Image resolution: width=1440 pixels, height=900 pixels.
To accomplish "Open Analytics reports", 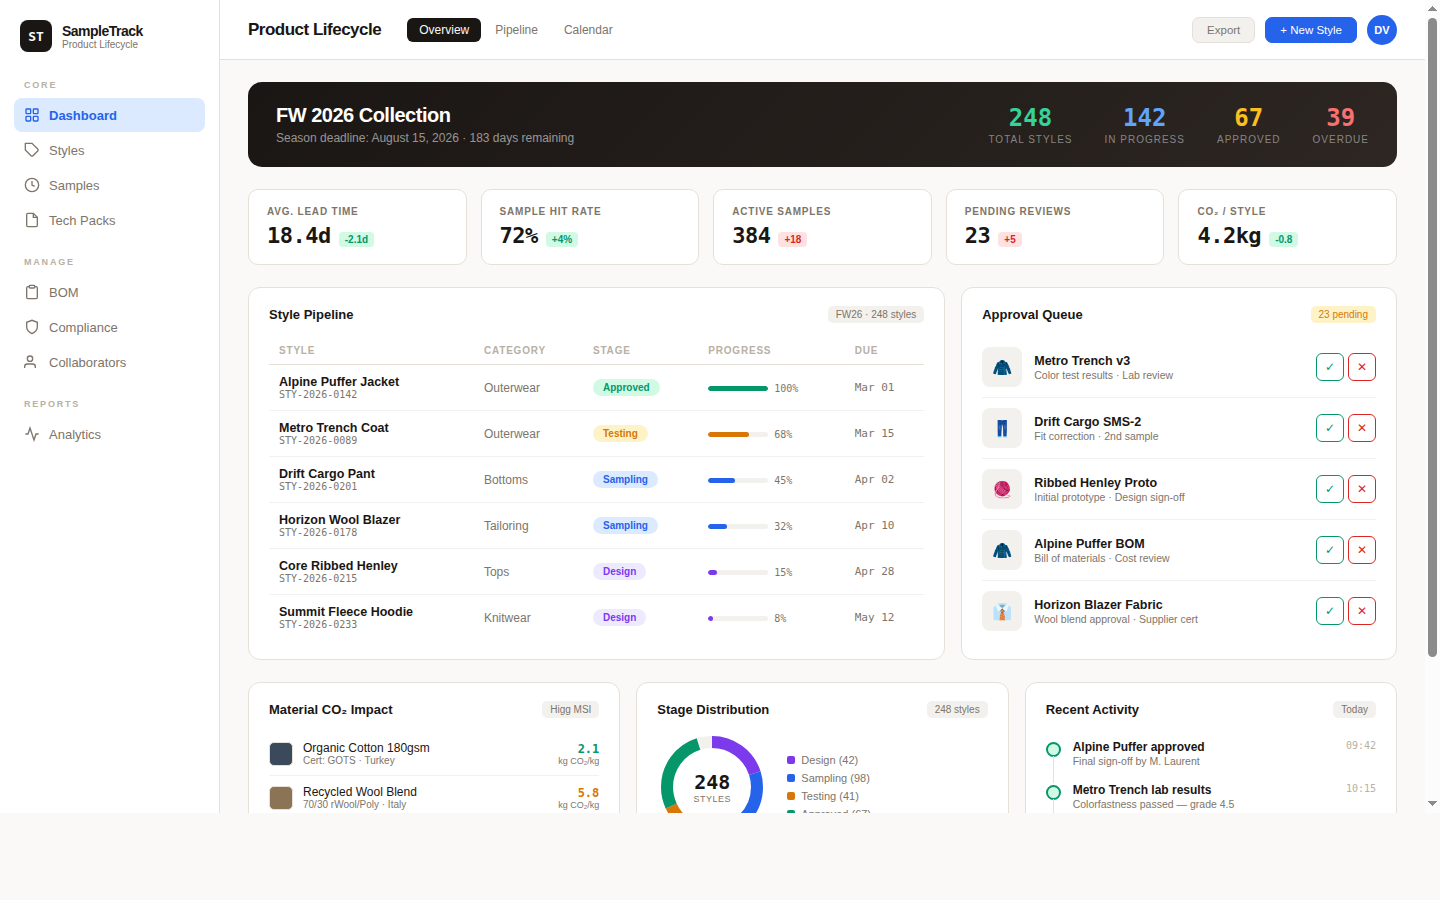I will pyautogui.click(x=109, y=434).
